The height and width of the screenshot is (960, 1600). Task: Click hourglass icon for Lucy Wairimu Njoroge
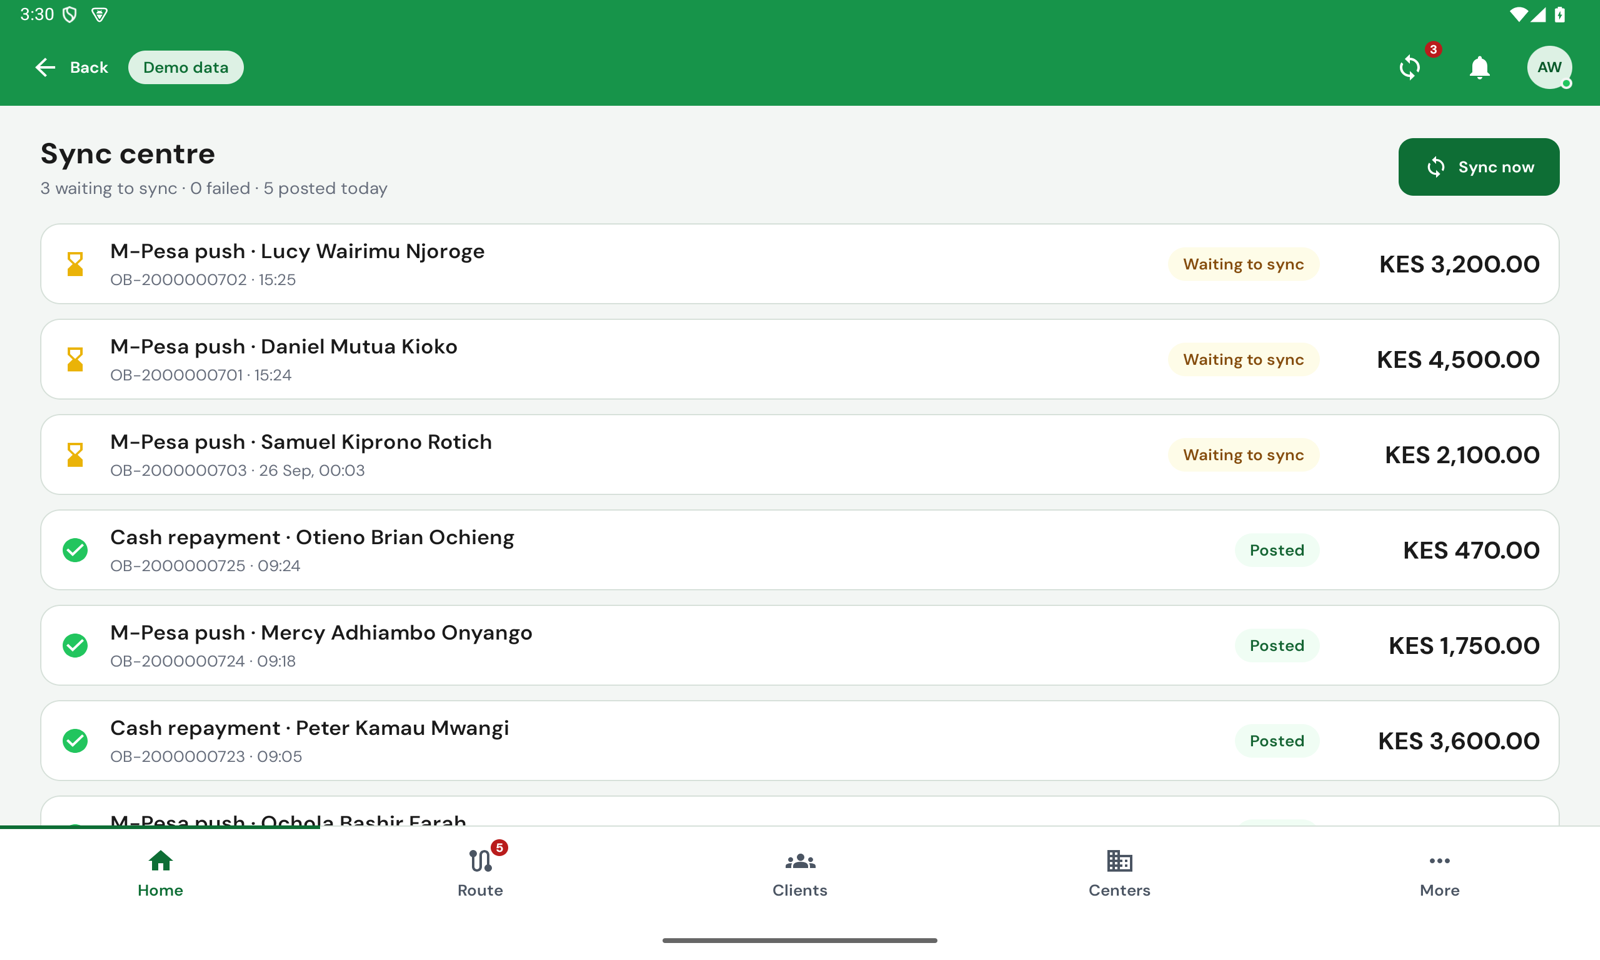[x=75, y=264]
